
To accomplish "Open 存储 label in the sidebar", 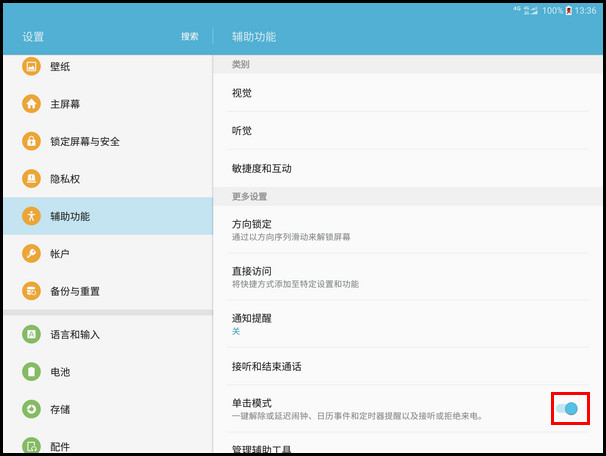I will pyautogui.click(x=60, y=409).
